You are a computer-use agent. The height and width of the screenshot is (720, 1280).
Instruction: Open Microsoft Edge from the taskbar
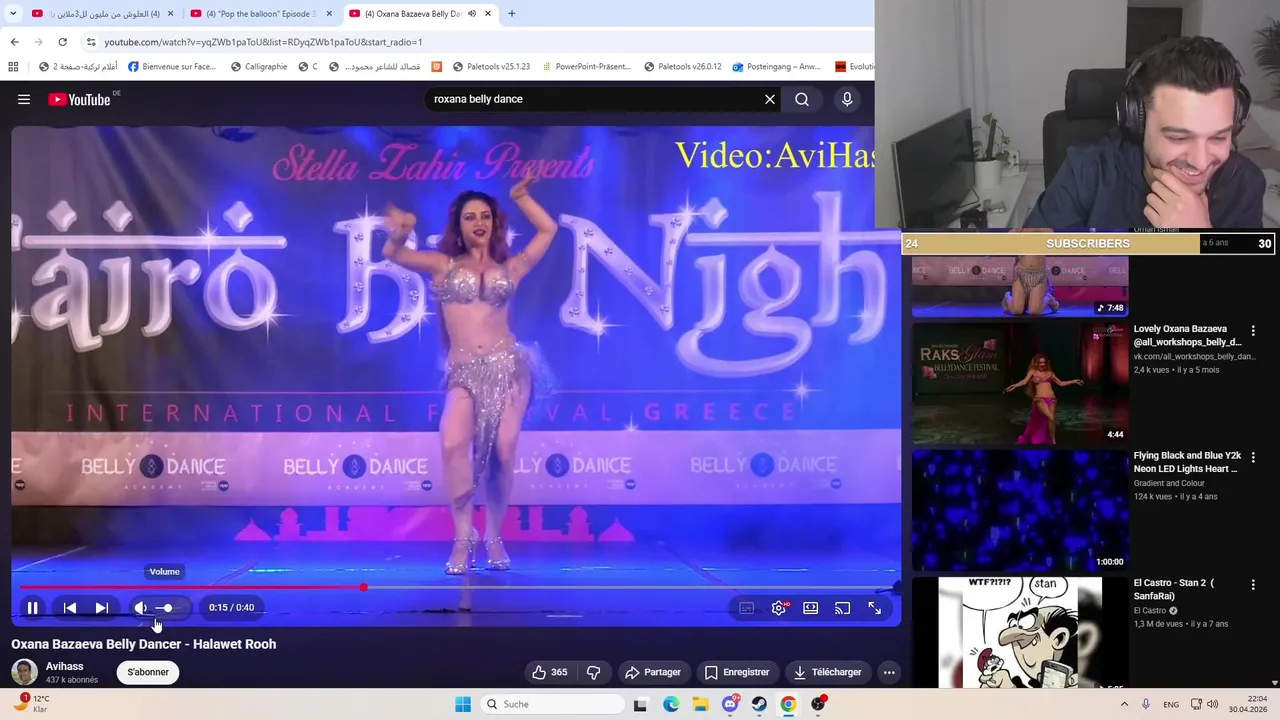coord(671,704)
